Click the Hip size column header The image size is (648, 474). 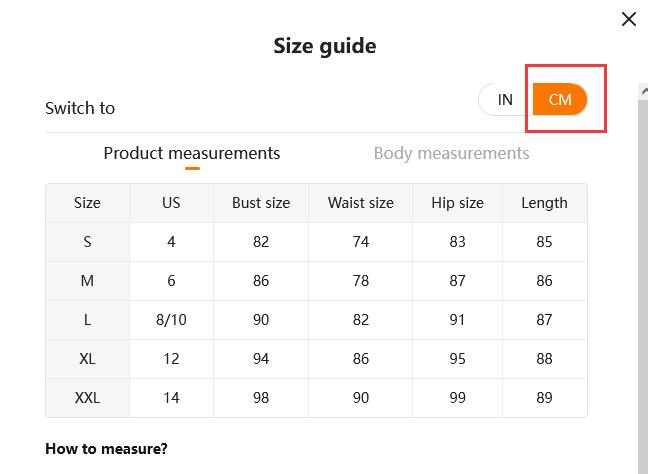click(457, 203)
